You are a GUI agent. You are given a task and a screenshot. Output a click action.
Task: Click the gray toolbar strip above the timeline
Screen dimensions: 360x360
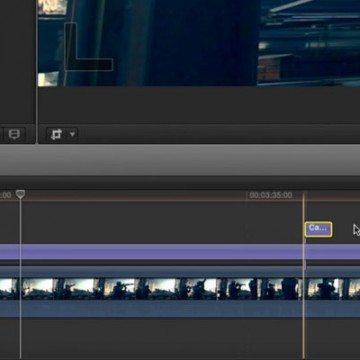(180, 160)
